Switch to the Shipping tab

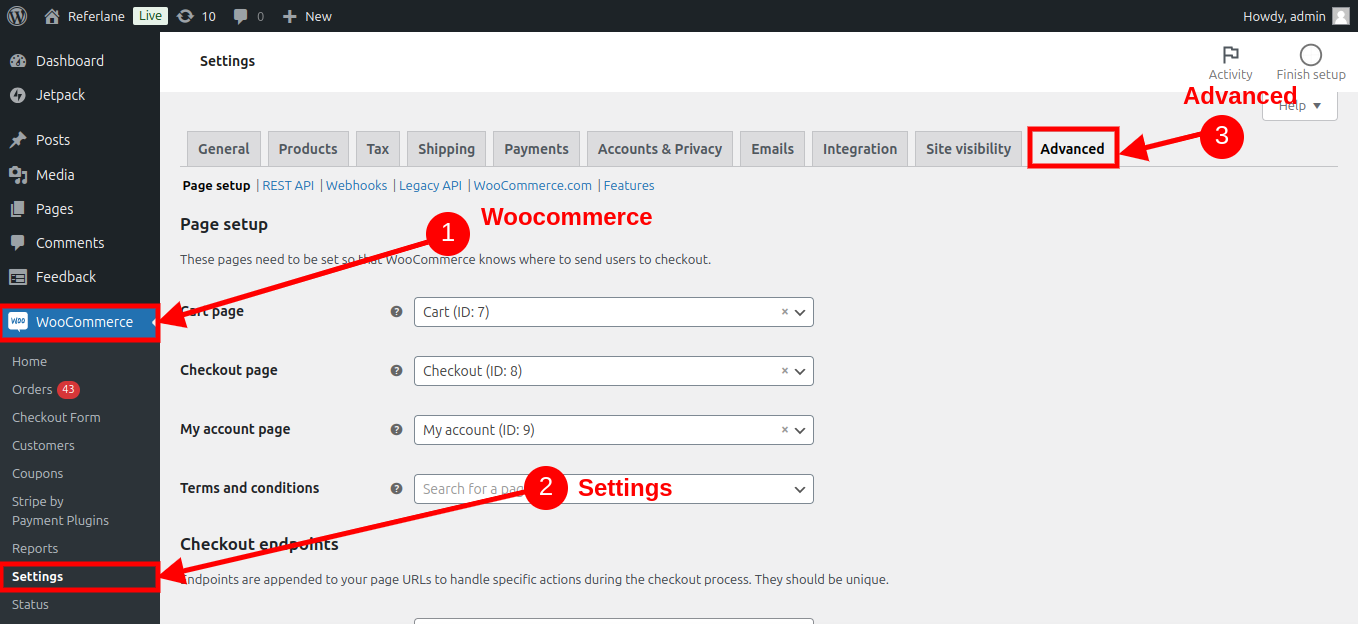click(446, 149)
